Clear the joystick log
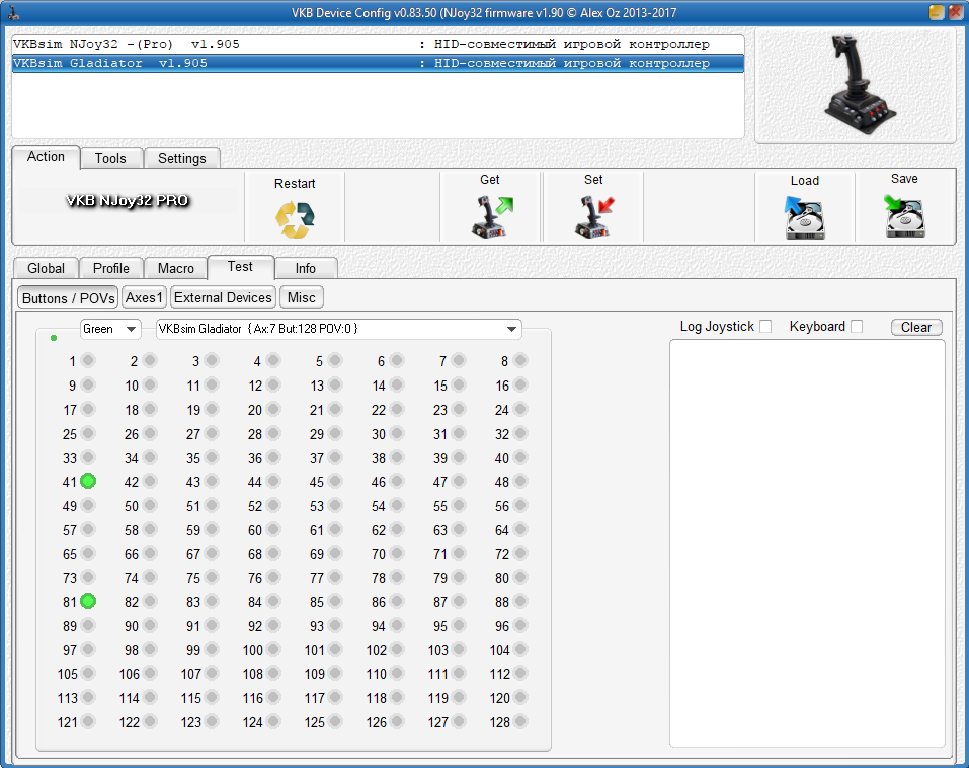This screenshot has width=969, height=768. coord(916,327)
